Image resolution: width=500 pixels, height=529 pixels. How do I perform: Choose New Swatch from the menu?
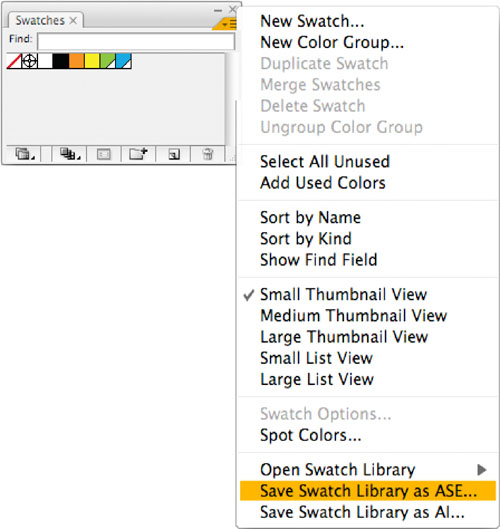[312, 21]
